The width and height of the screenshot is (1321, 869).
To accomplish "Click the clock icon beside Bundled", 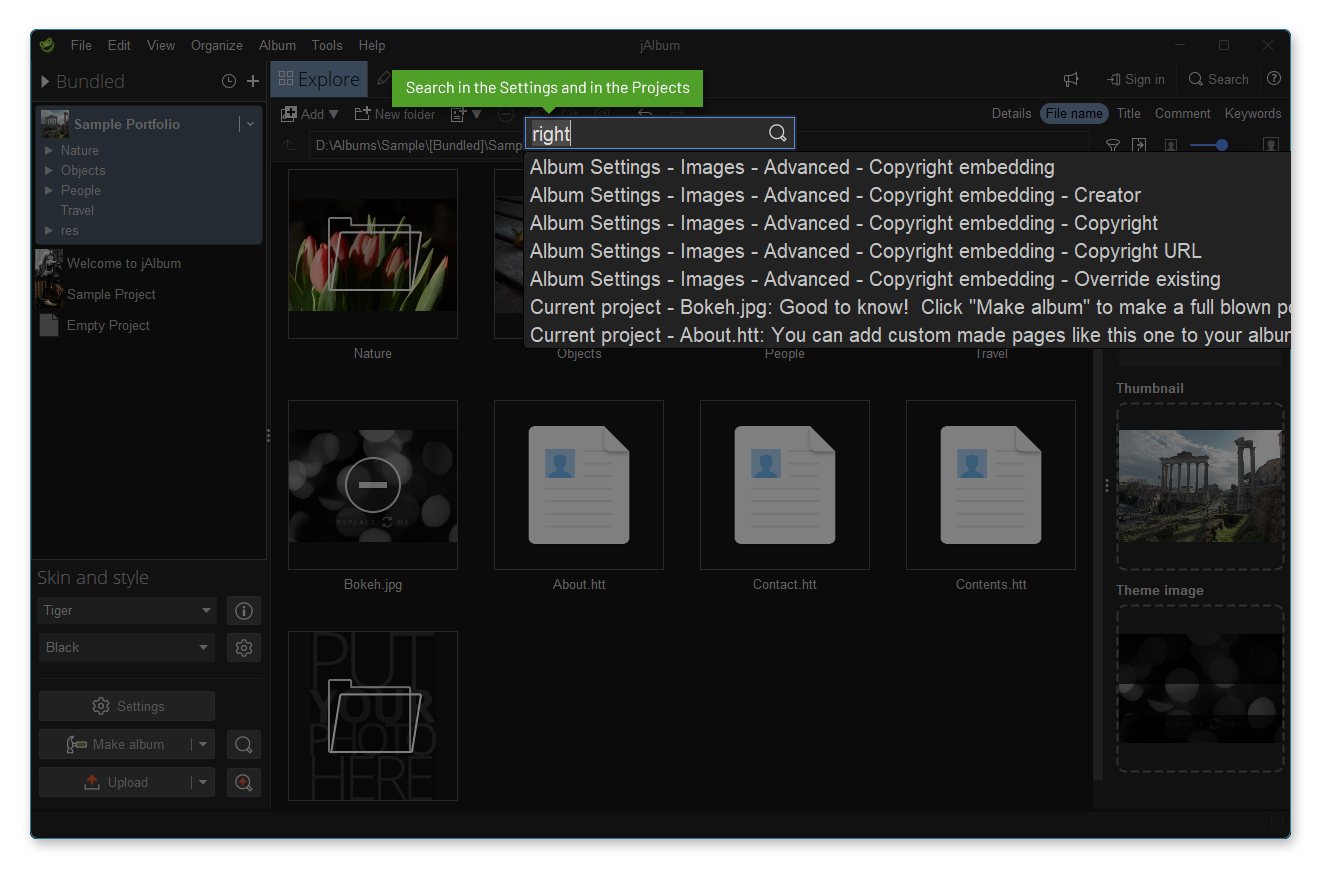I will (x=228, y=80).
